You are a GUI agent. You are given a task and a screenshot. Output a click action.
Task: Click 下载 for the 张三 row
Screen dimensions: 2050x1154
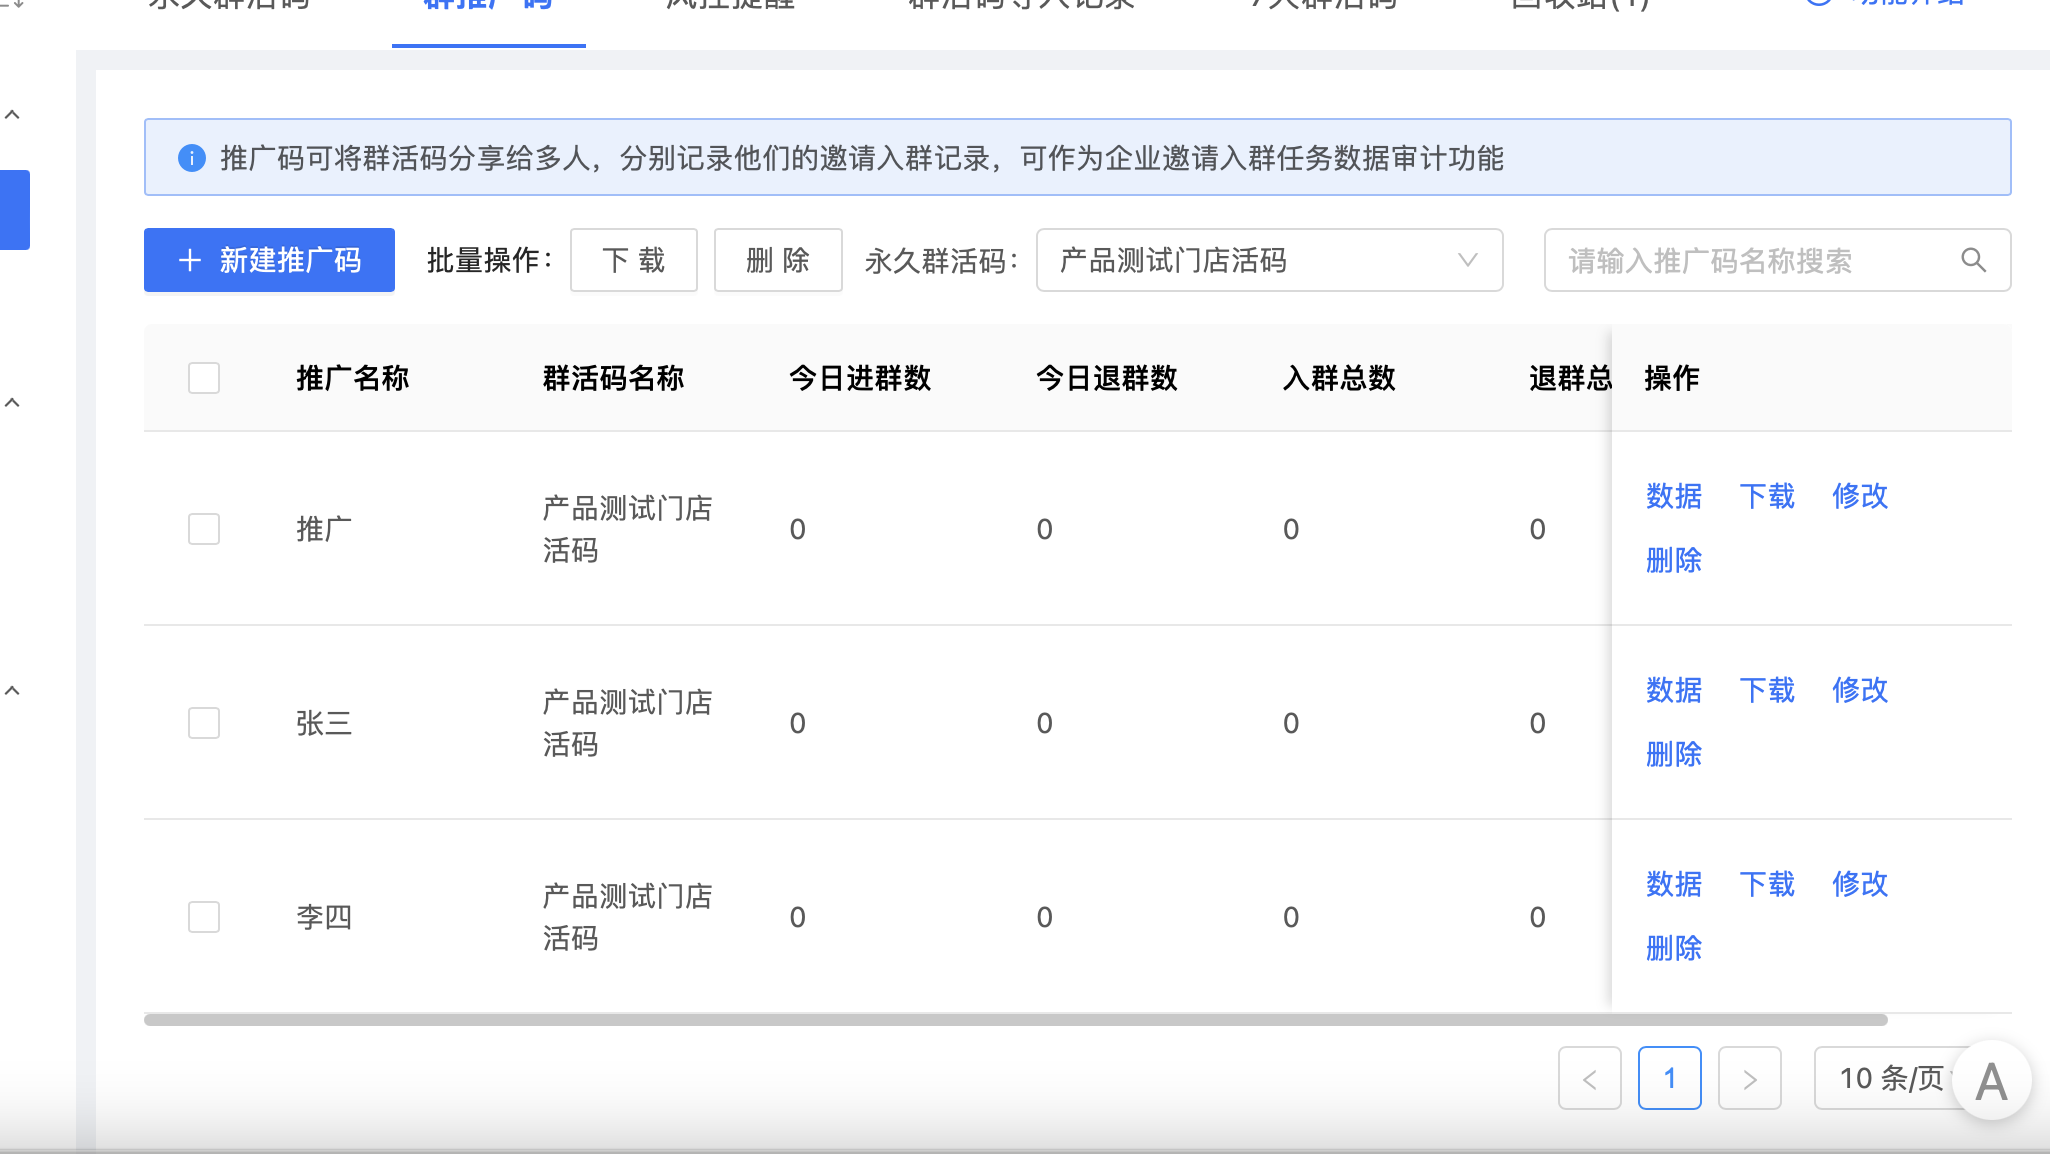click(1767, 690)
